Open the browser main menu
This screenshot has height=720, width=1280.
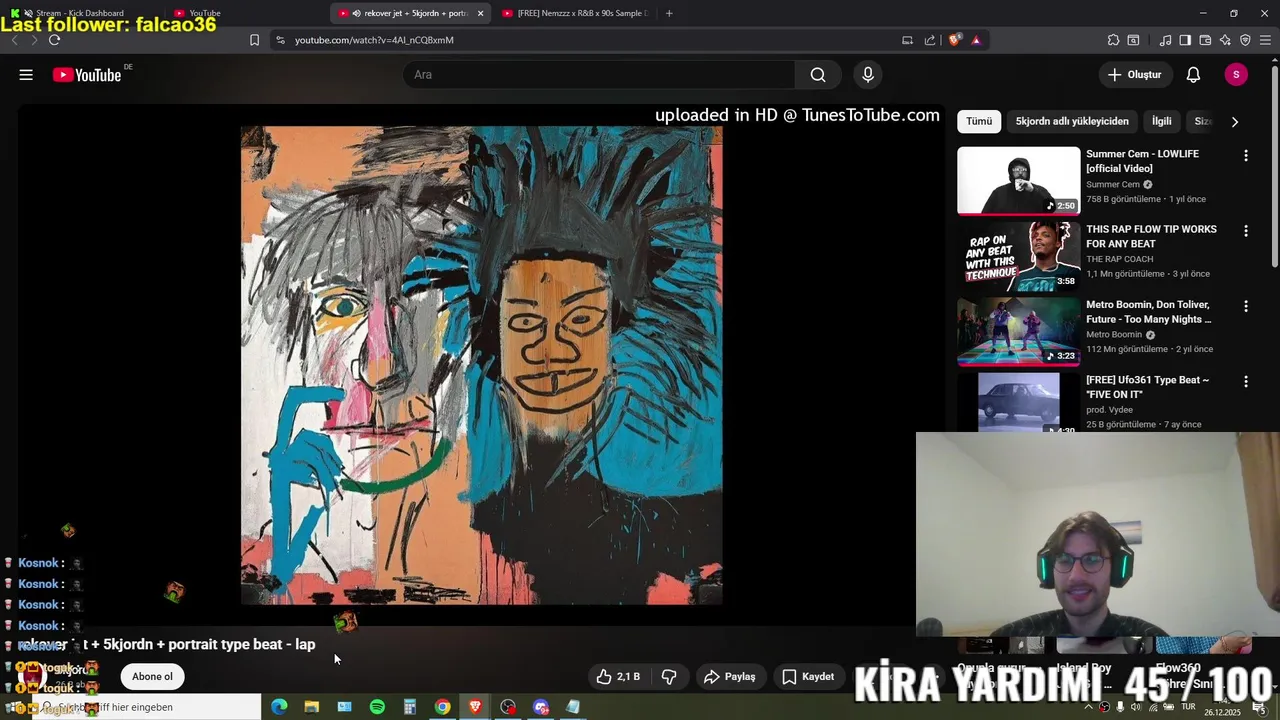(1266, 40)
